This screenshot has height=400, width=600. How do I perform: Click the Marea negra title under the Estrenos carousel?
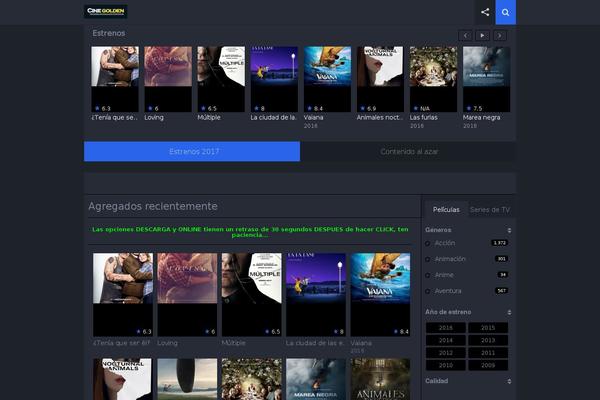[481, 118]
